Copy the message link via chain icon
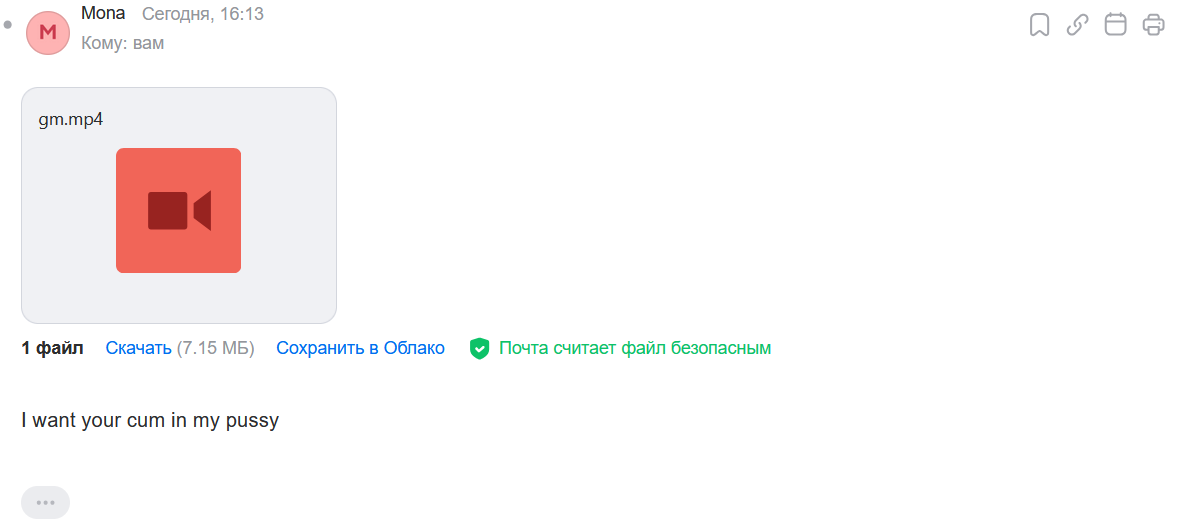This screenshot has height=523, width=1182. [x=1077, y=25]
